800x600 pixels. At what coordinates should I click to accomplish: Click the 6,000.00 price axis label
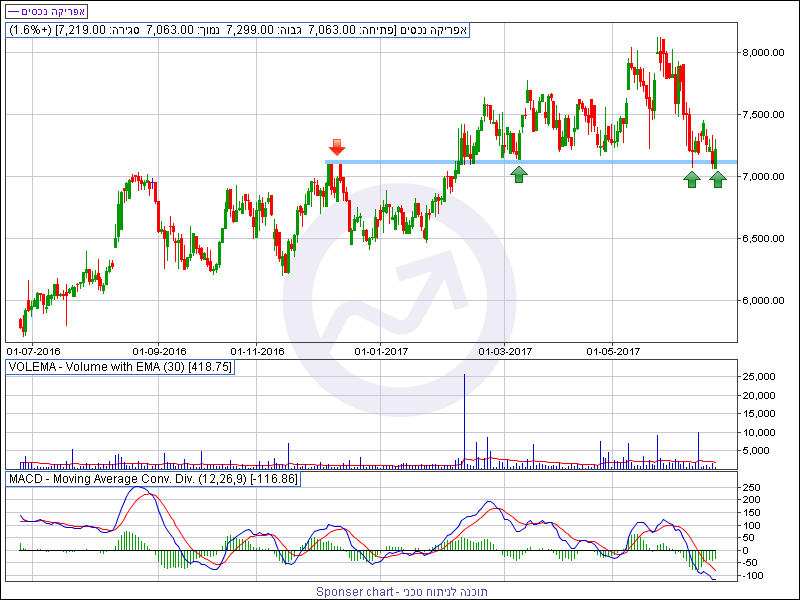coord(763,301)
